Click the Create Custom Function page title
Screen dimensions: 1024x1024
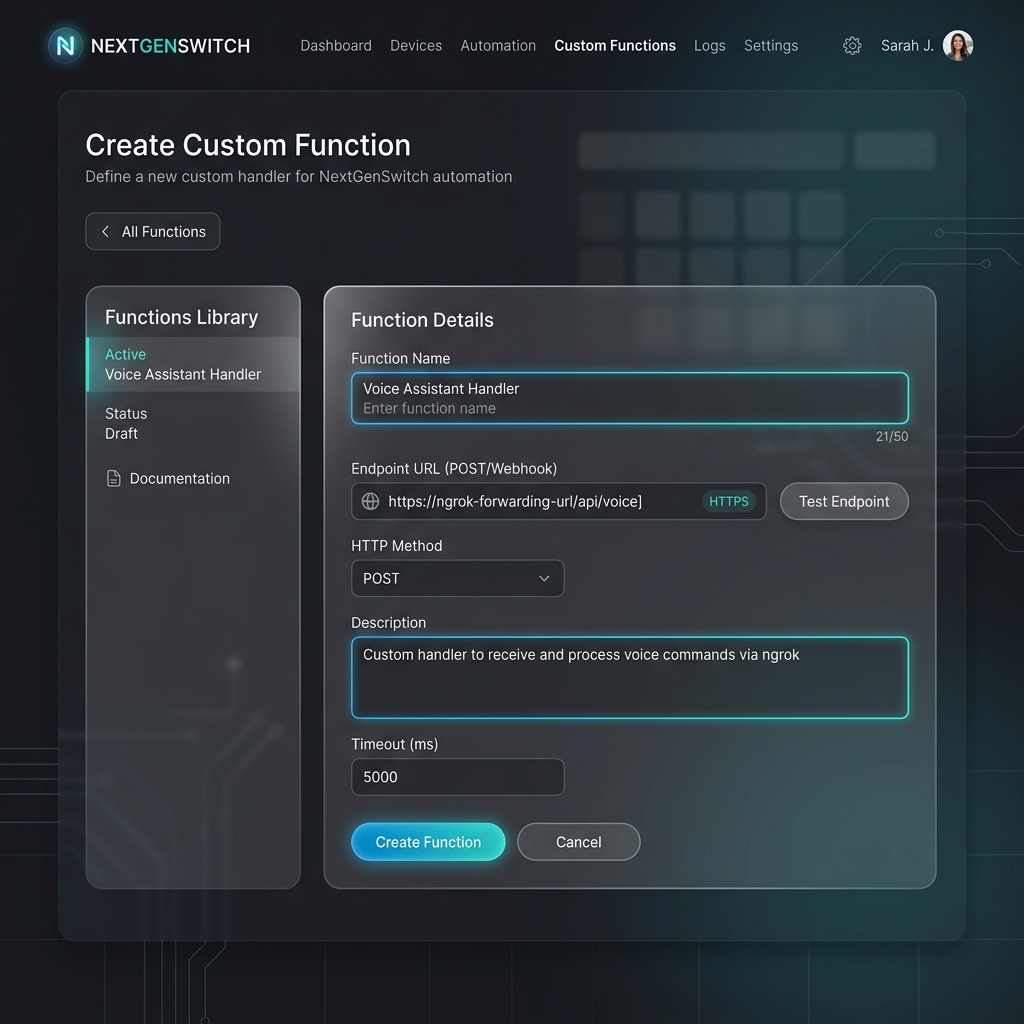click(x=248, y=145)
